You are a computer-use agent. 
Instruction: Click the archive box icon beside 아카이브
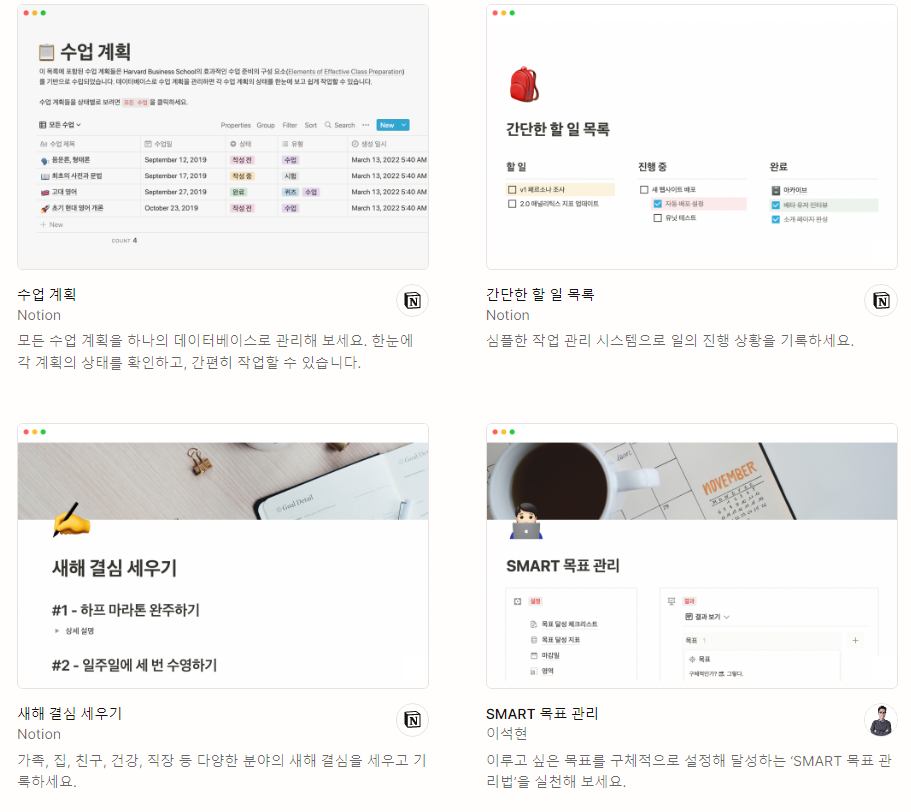click(x=776, y=190)
